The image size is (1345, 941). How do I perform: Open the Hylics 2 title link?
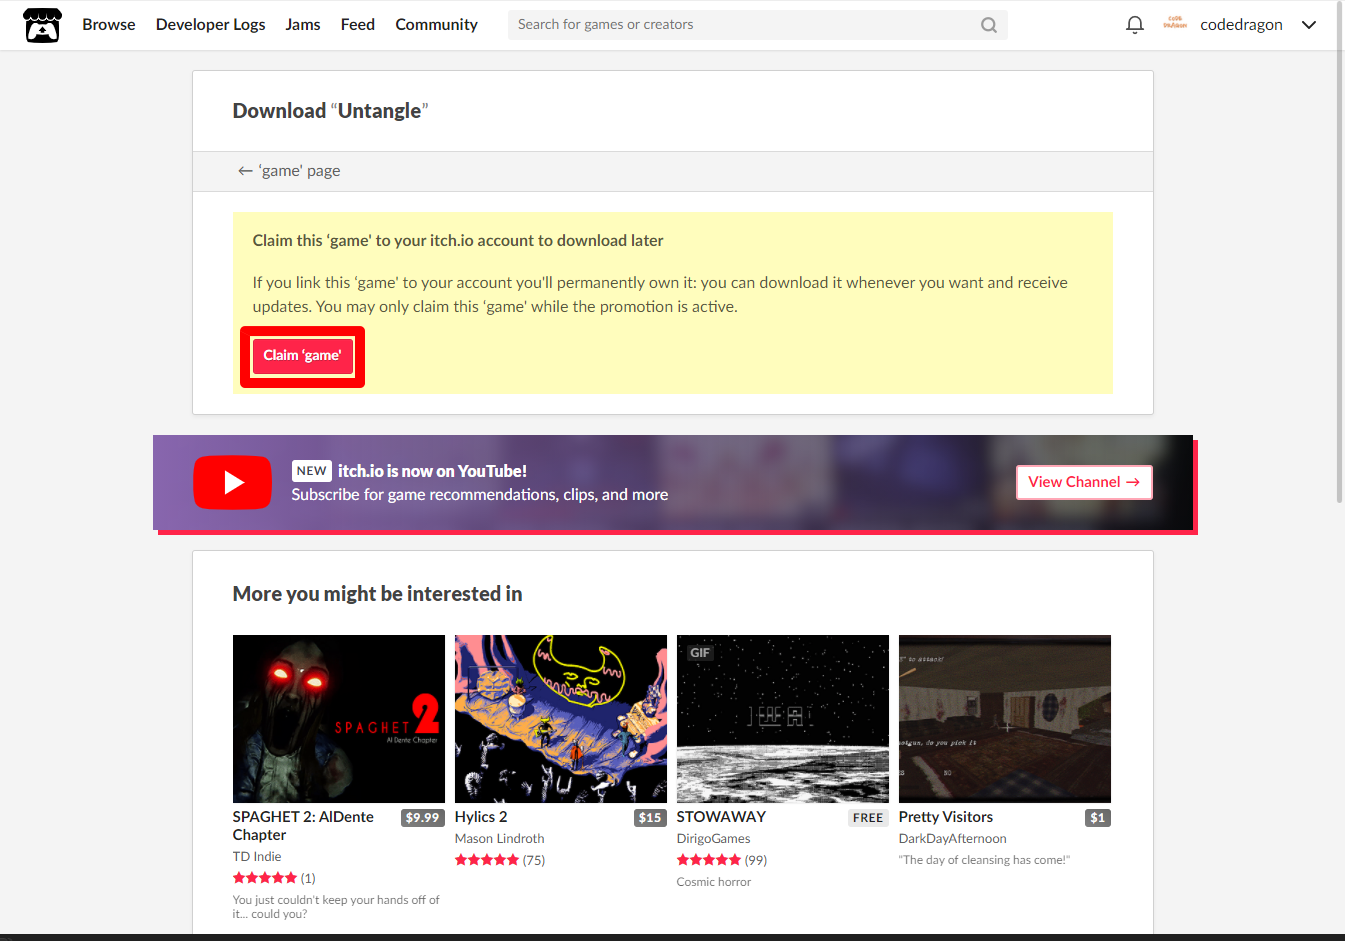tap(481, 817)
